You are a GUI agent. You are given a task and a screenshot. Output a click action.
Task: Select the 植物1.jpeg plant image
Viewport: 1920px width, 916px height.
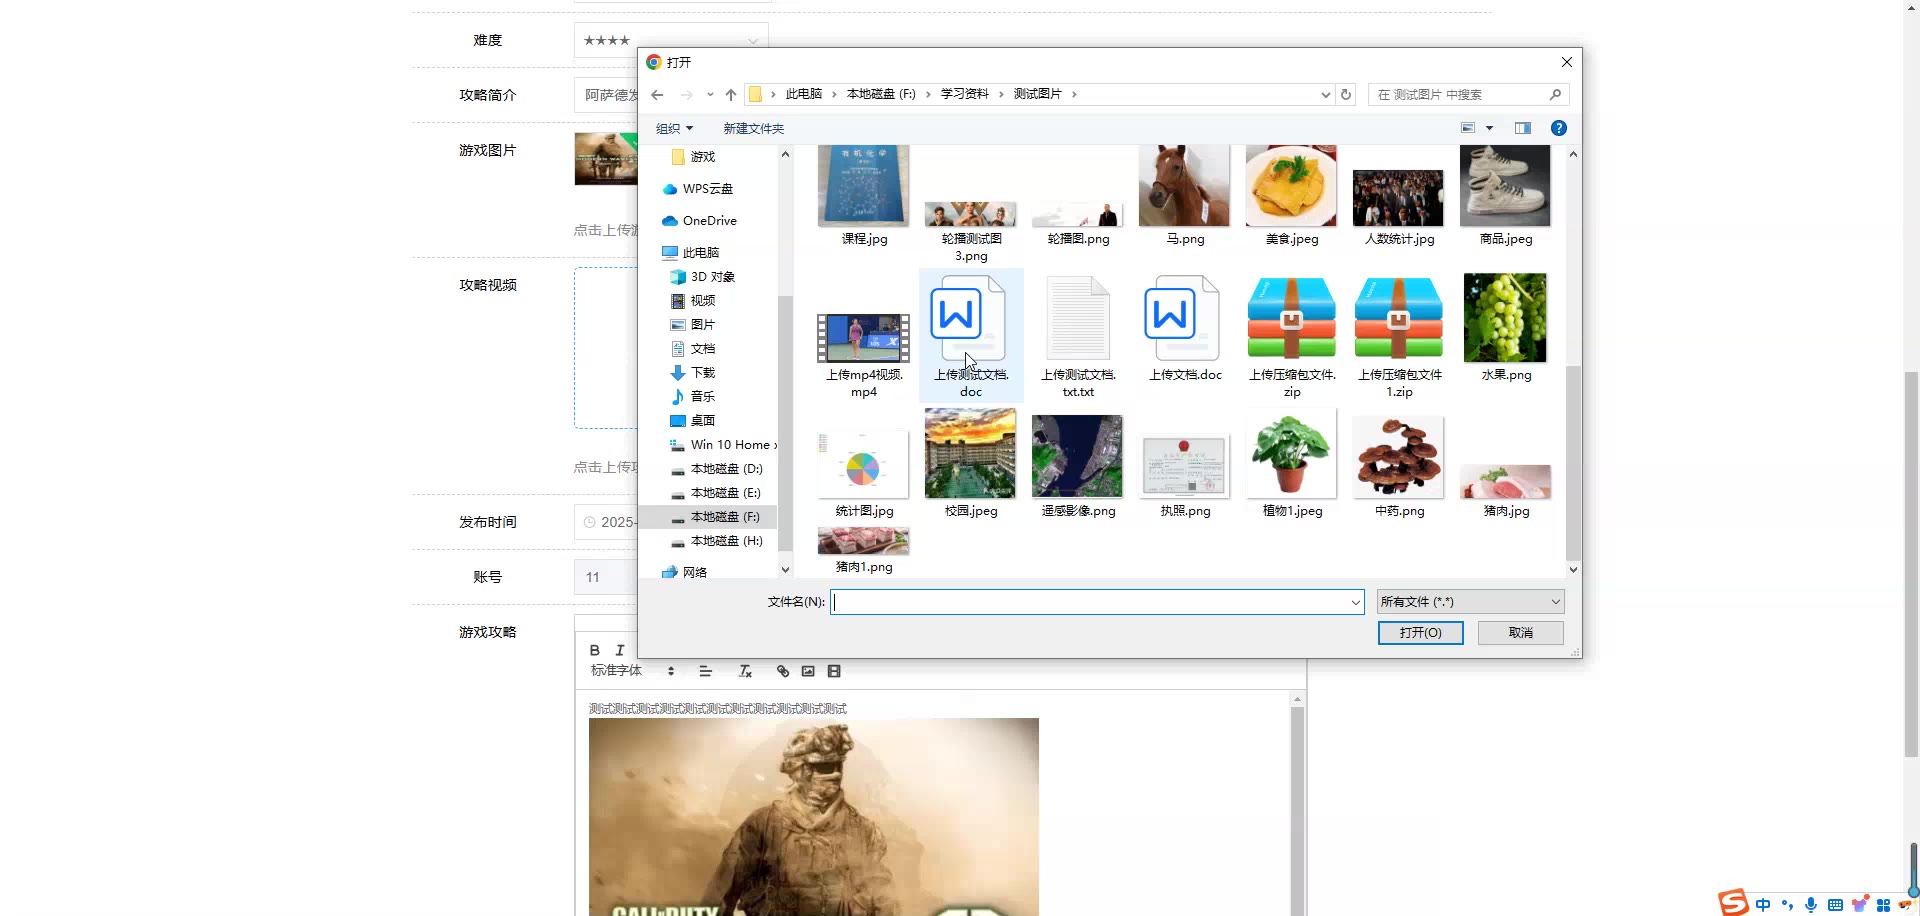pos(1292,465)
